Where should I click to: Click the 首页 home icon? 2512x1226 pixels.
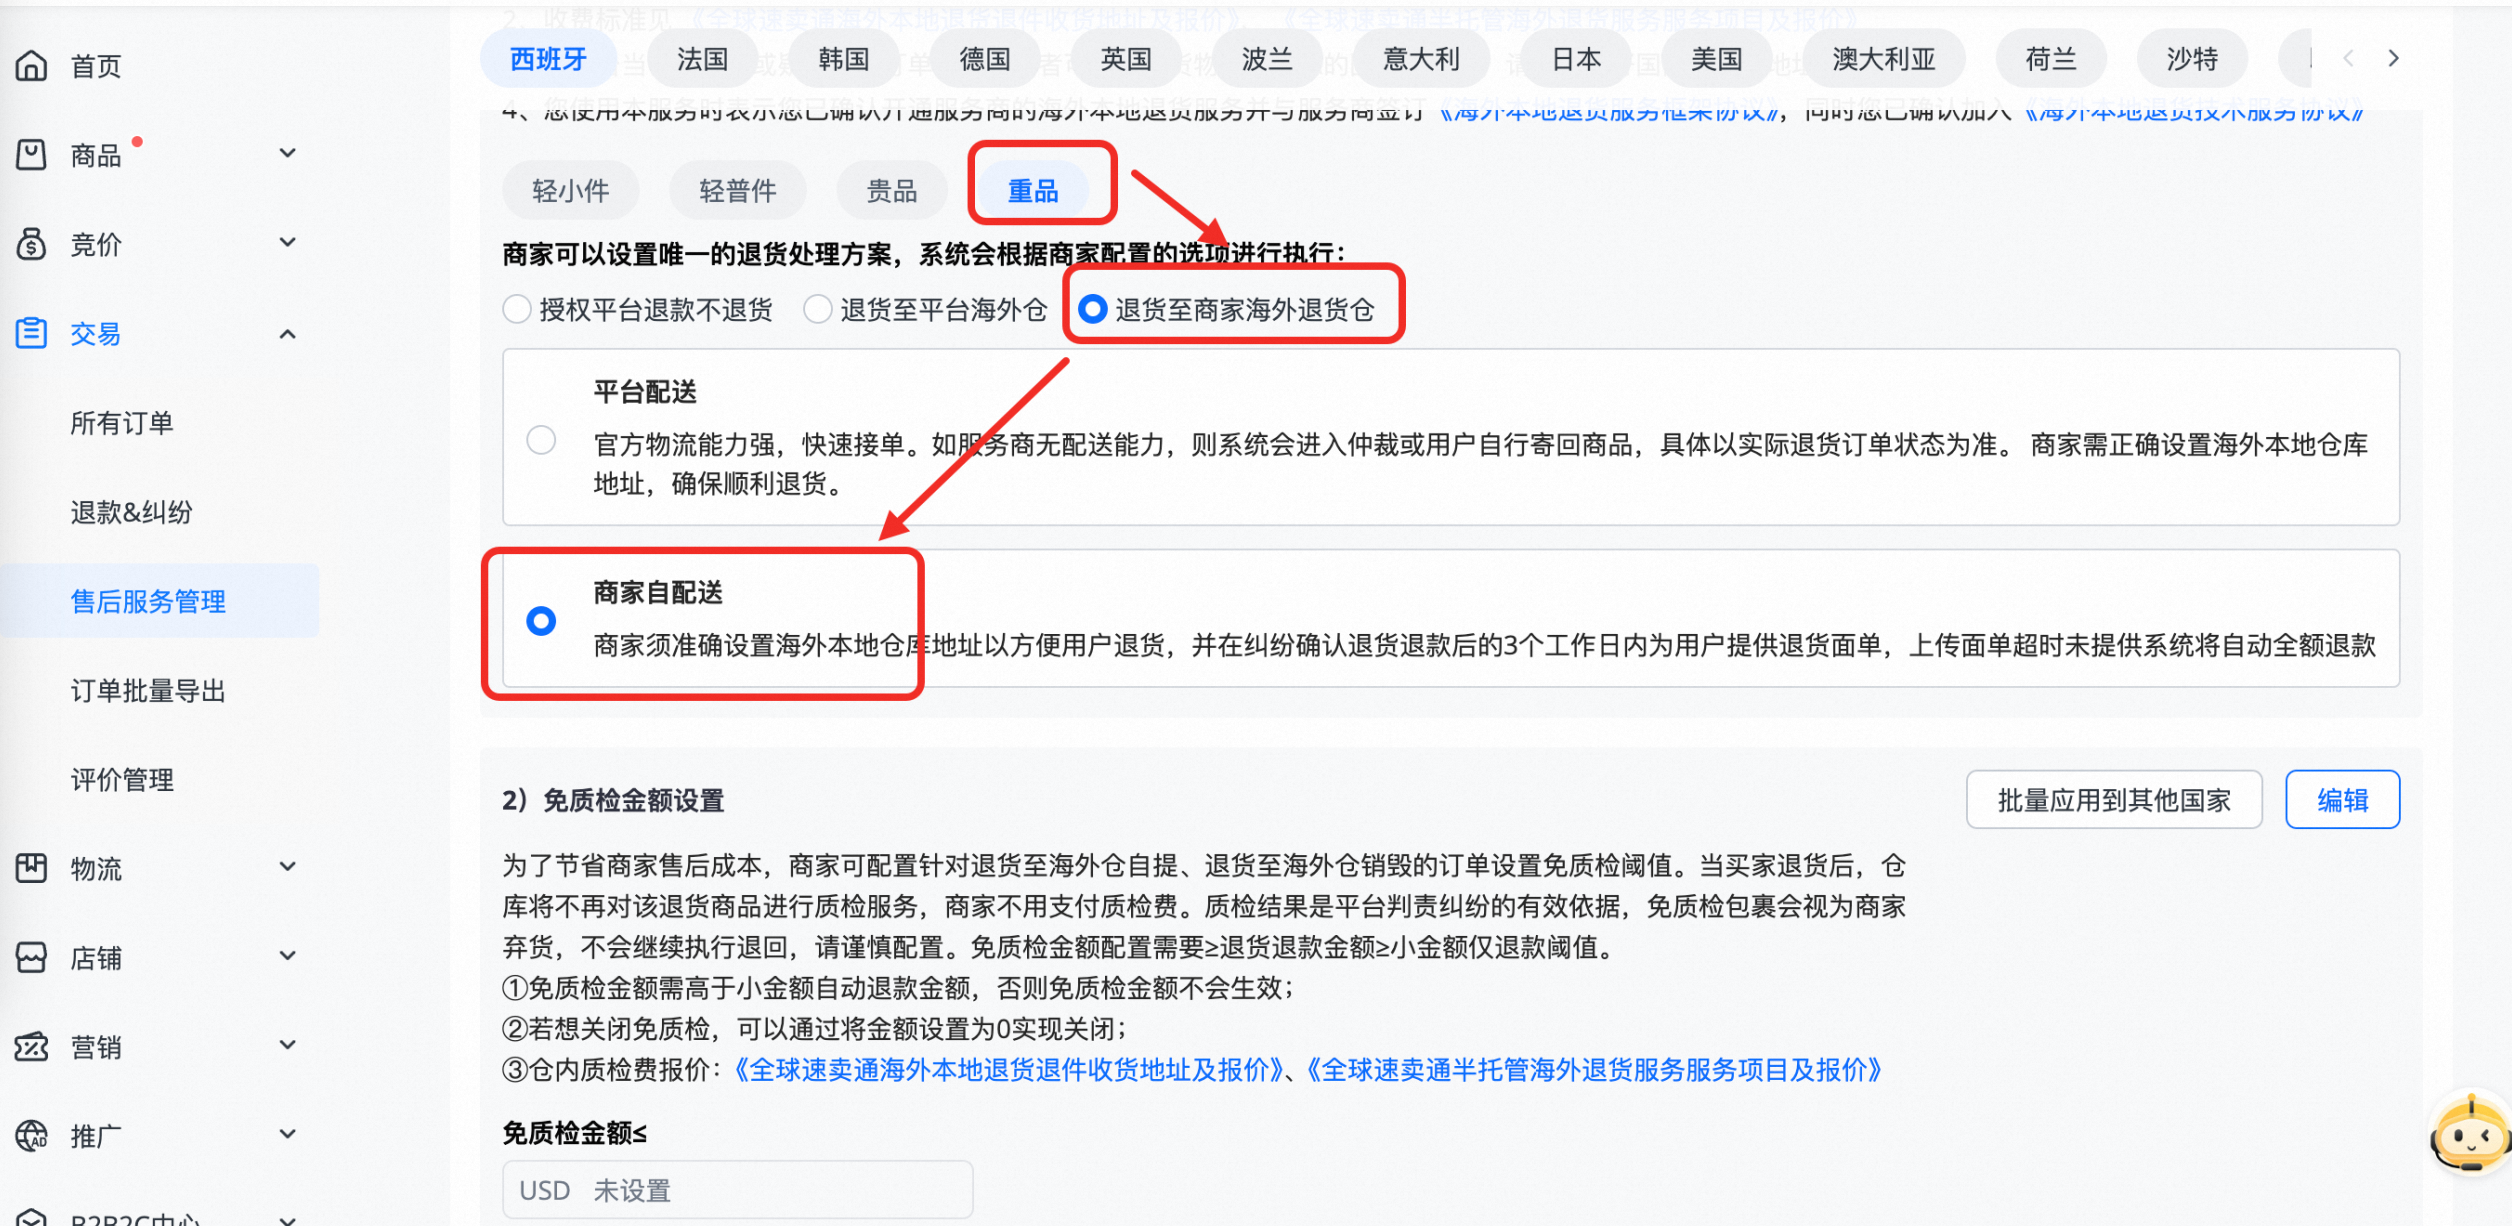[32, 65]
